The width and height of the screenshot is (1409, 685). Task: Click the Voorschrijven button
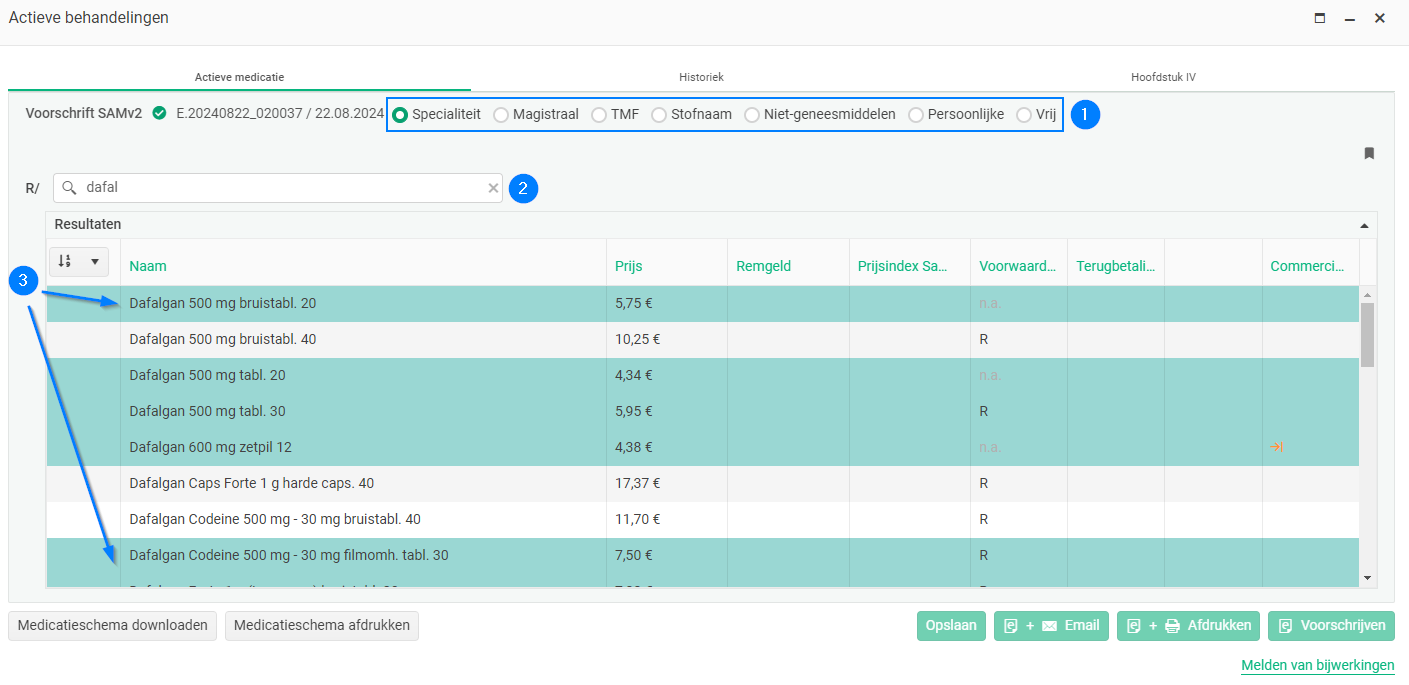(1331, 625)
